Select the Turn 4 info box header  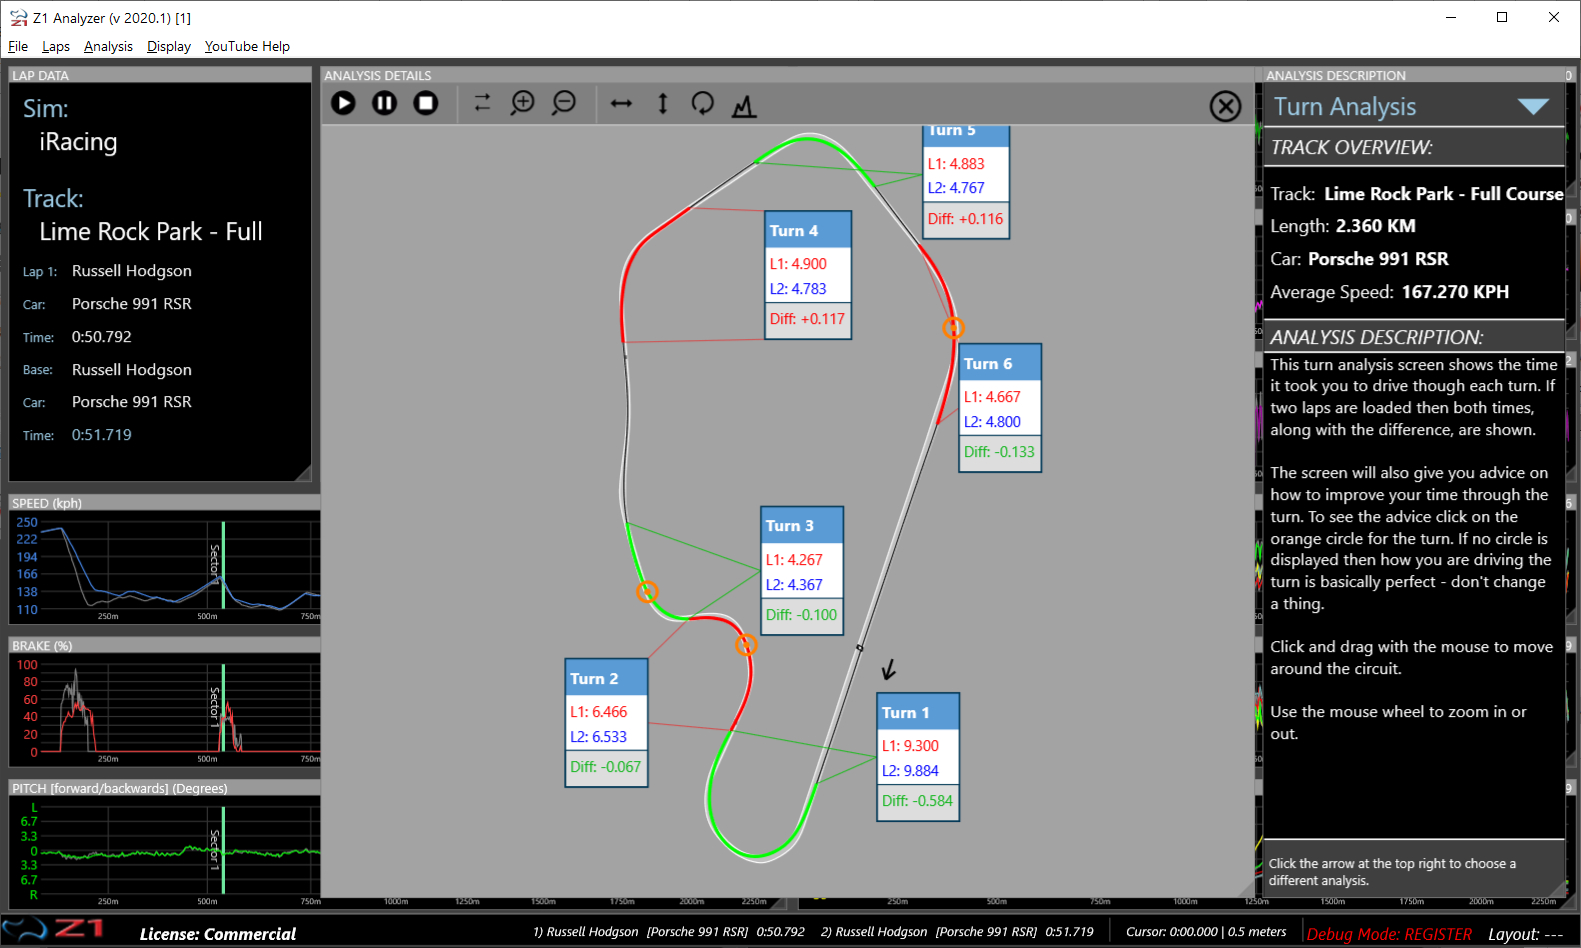[x=808, y=230]
